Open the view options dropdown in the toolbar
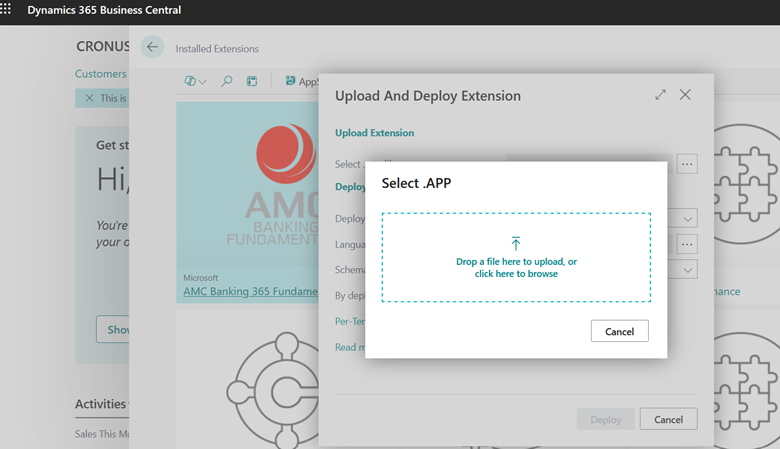This screenshot has height=449, width=780. tap(196, 81)
